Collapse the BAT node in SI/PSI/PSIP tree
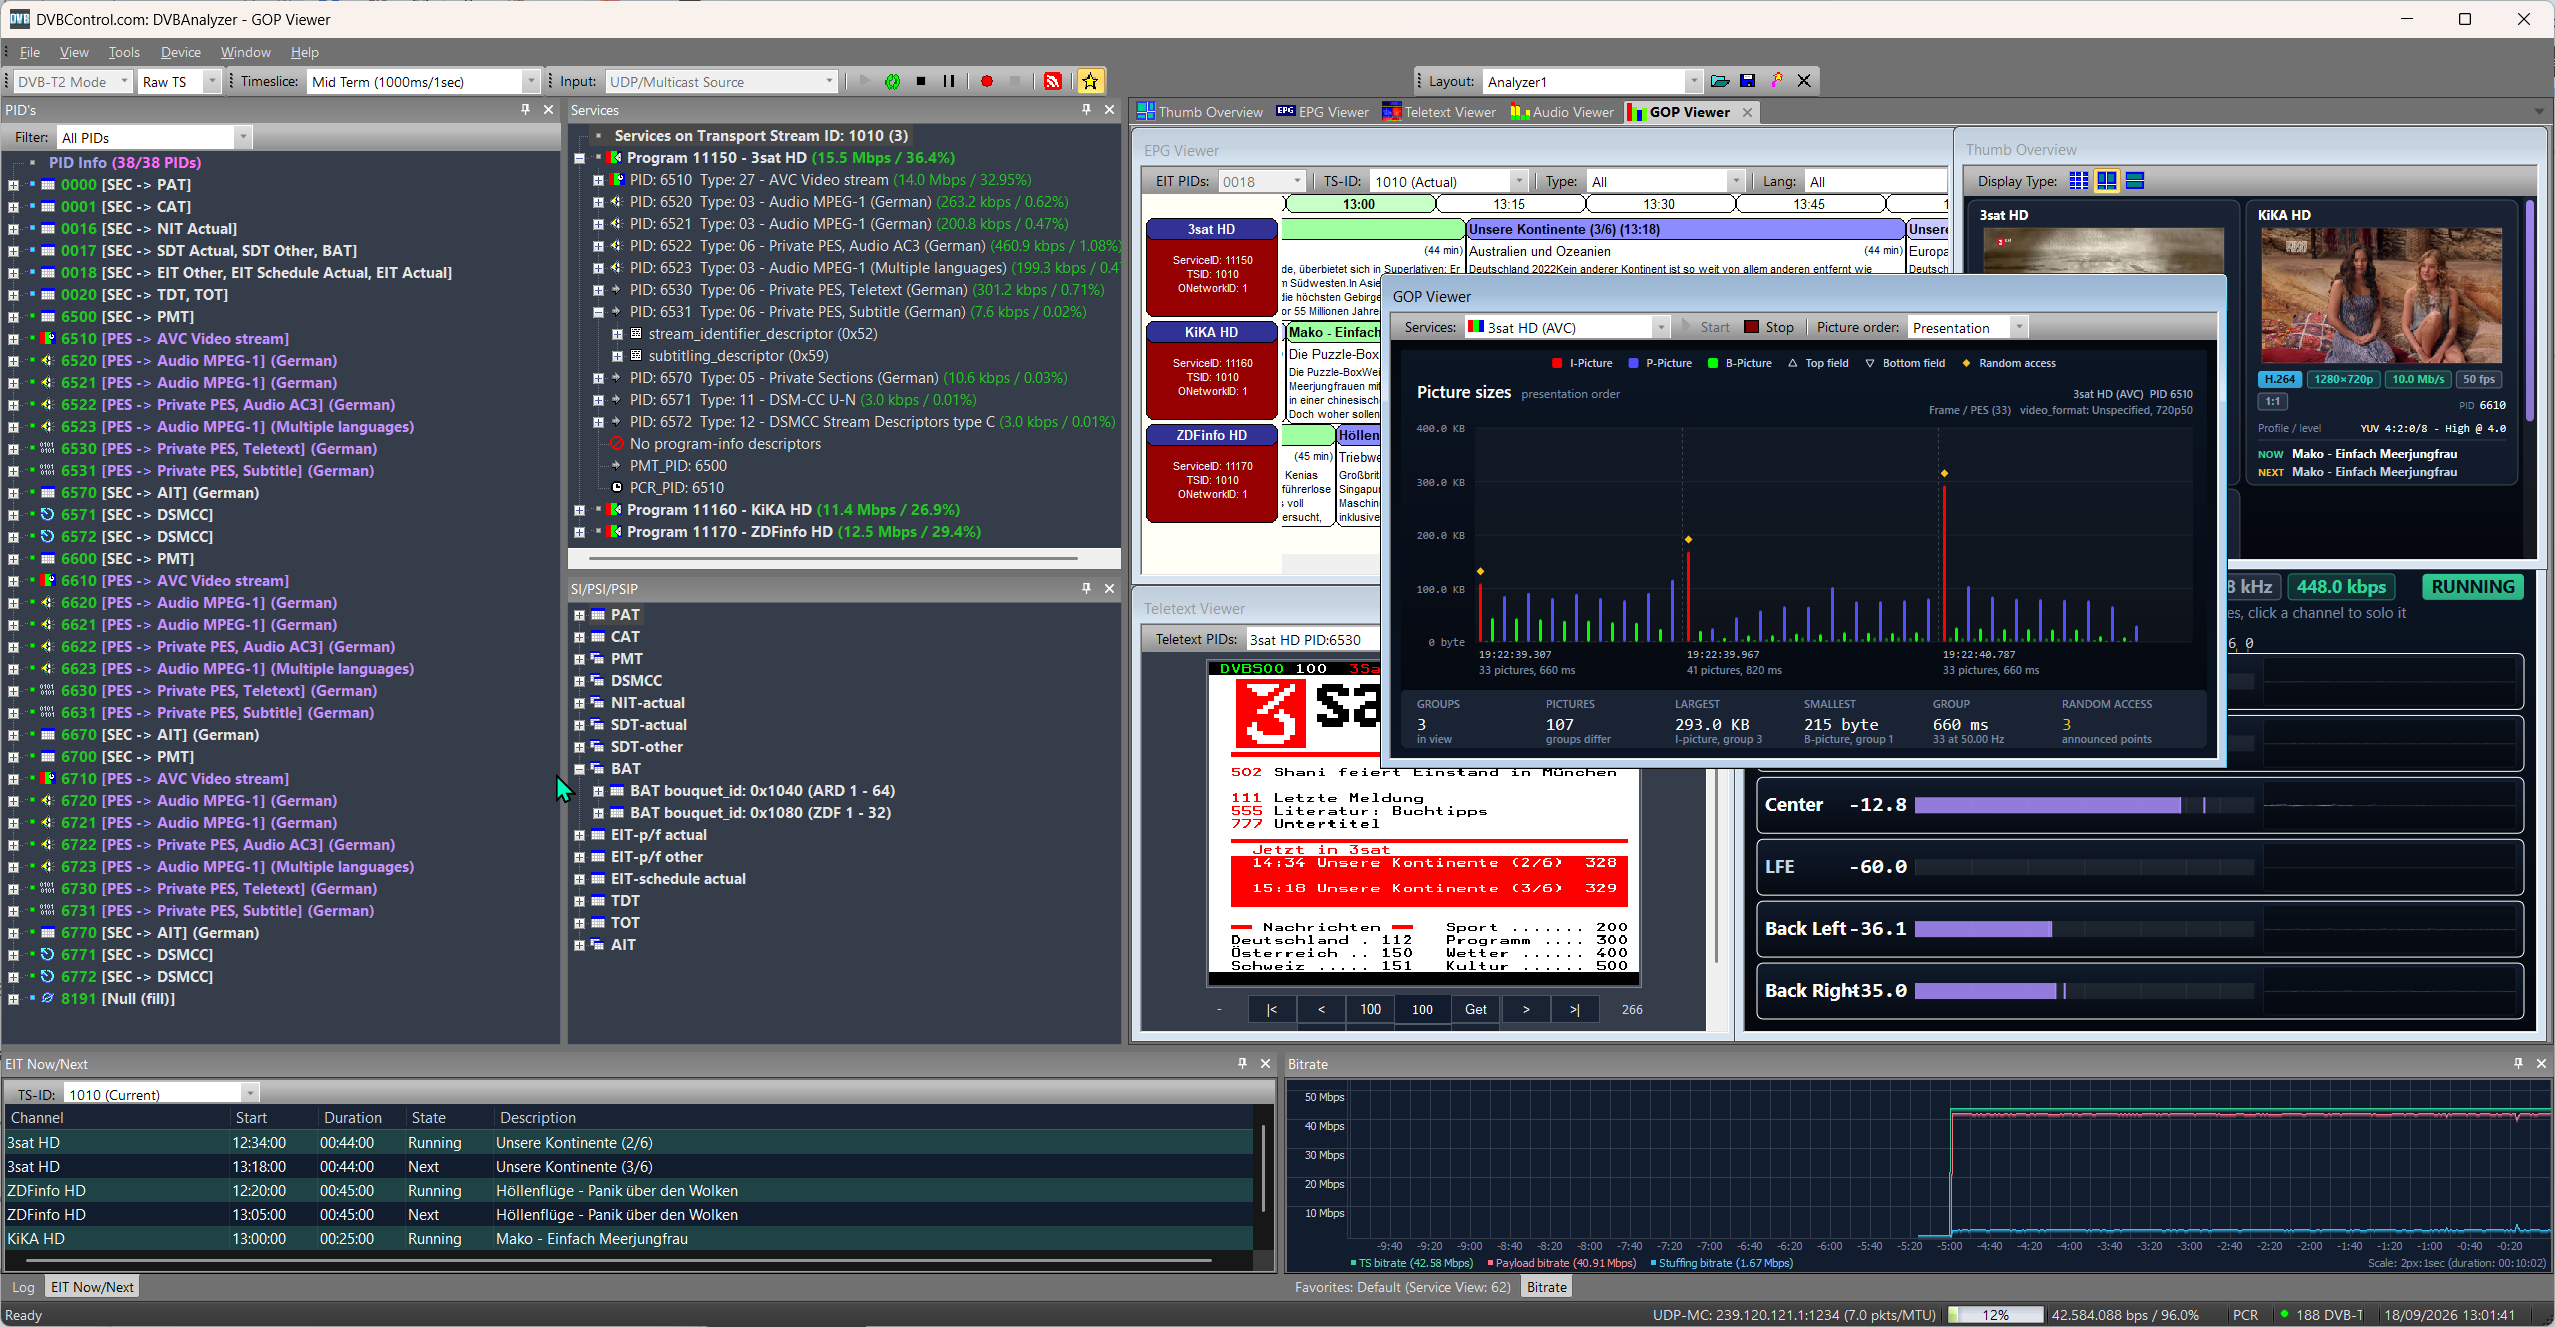 [x=579, y=769]
